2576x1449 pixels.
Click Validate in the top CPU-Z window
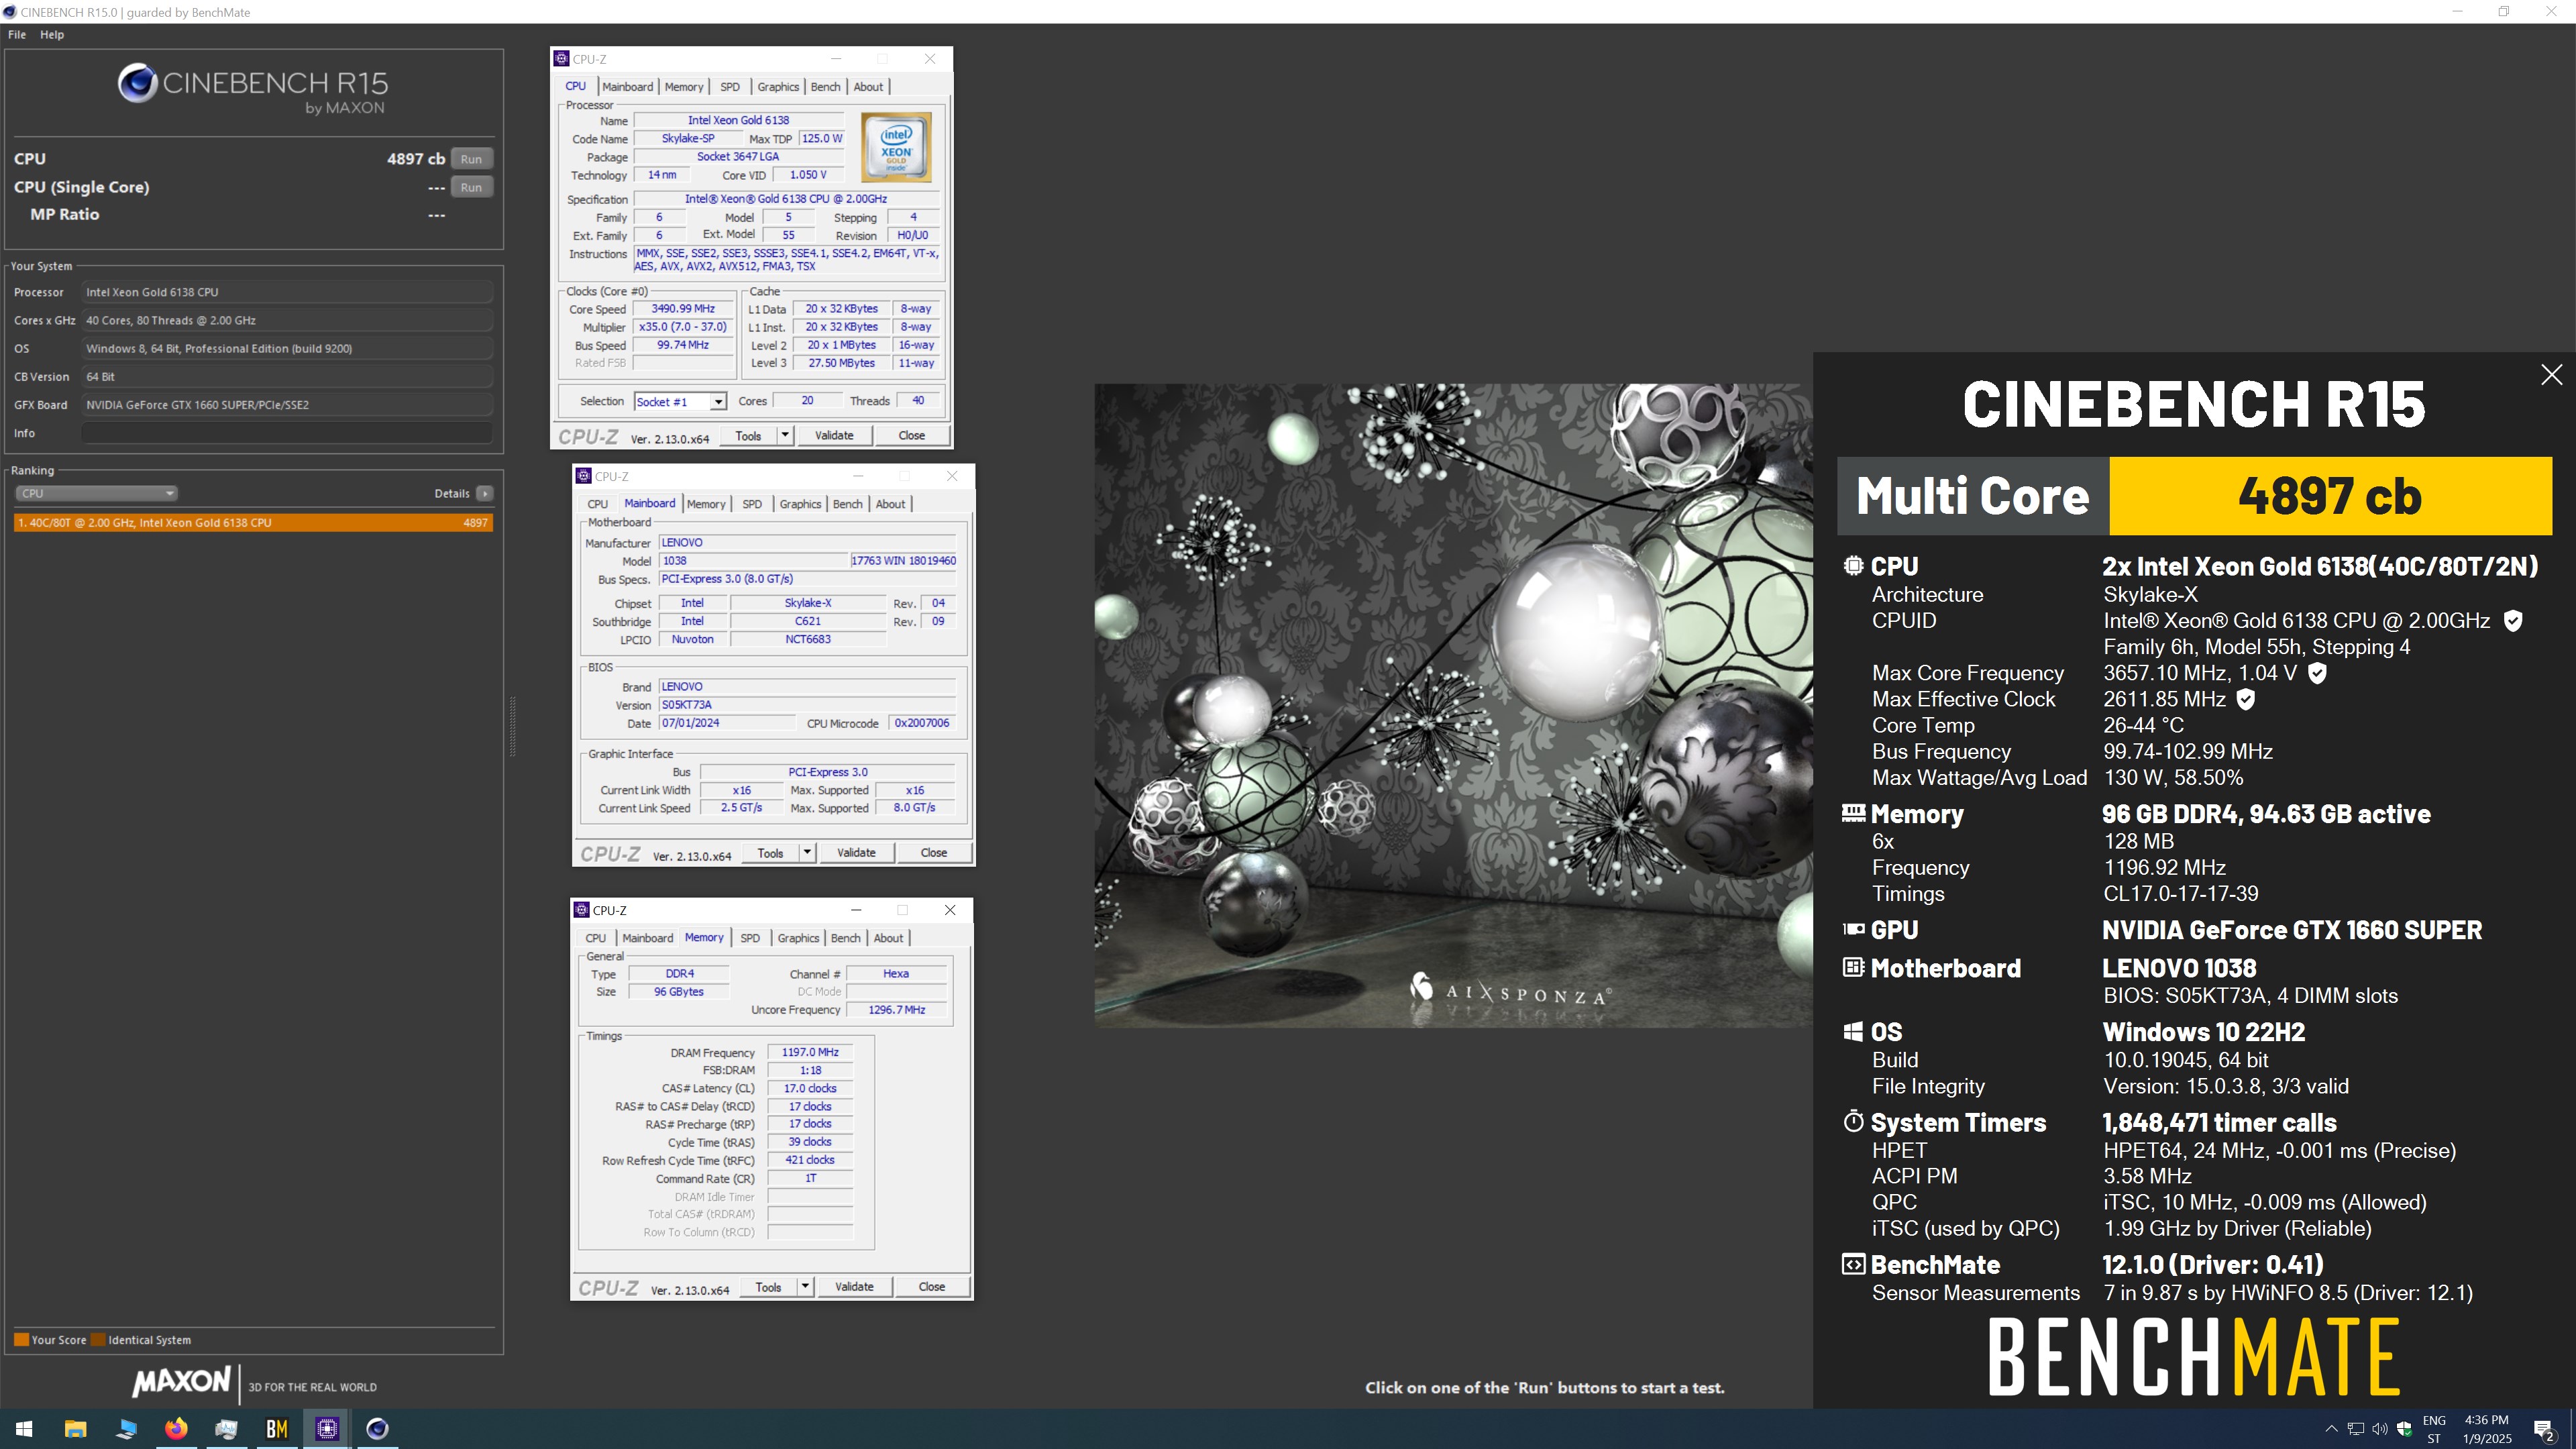click(834, 435)
